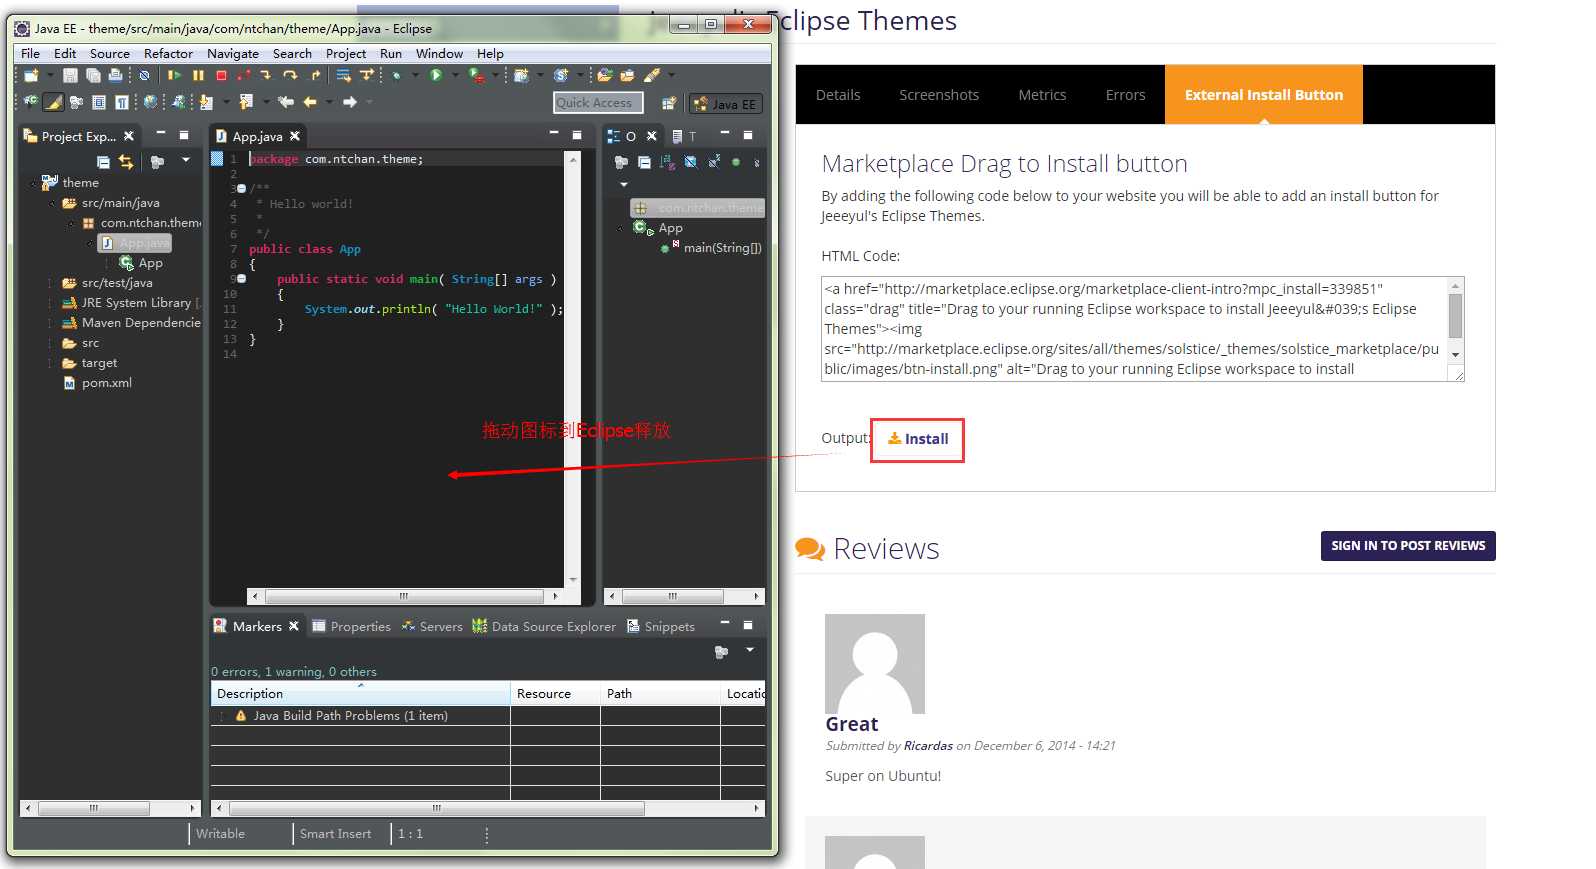Screen dimensions: 1596x869
Task: Click SIGN IN TO POST REVIEWS
Action: coord(1408,546)
